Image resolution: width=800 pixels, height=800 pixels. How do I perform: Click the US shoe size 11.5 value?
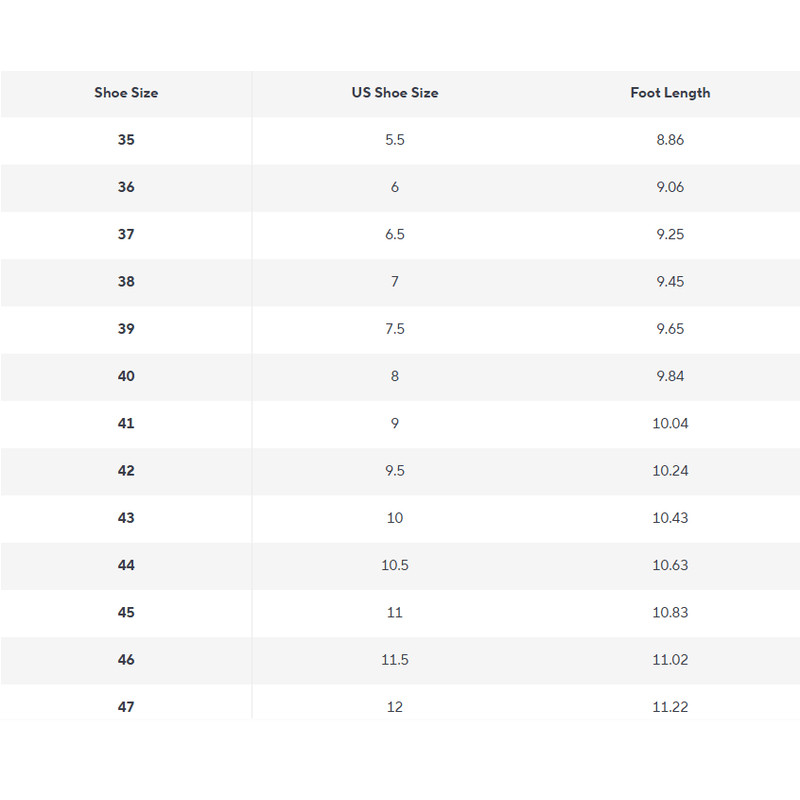coord(395,660)
